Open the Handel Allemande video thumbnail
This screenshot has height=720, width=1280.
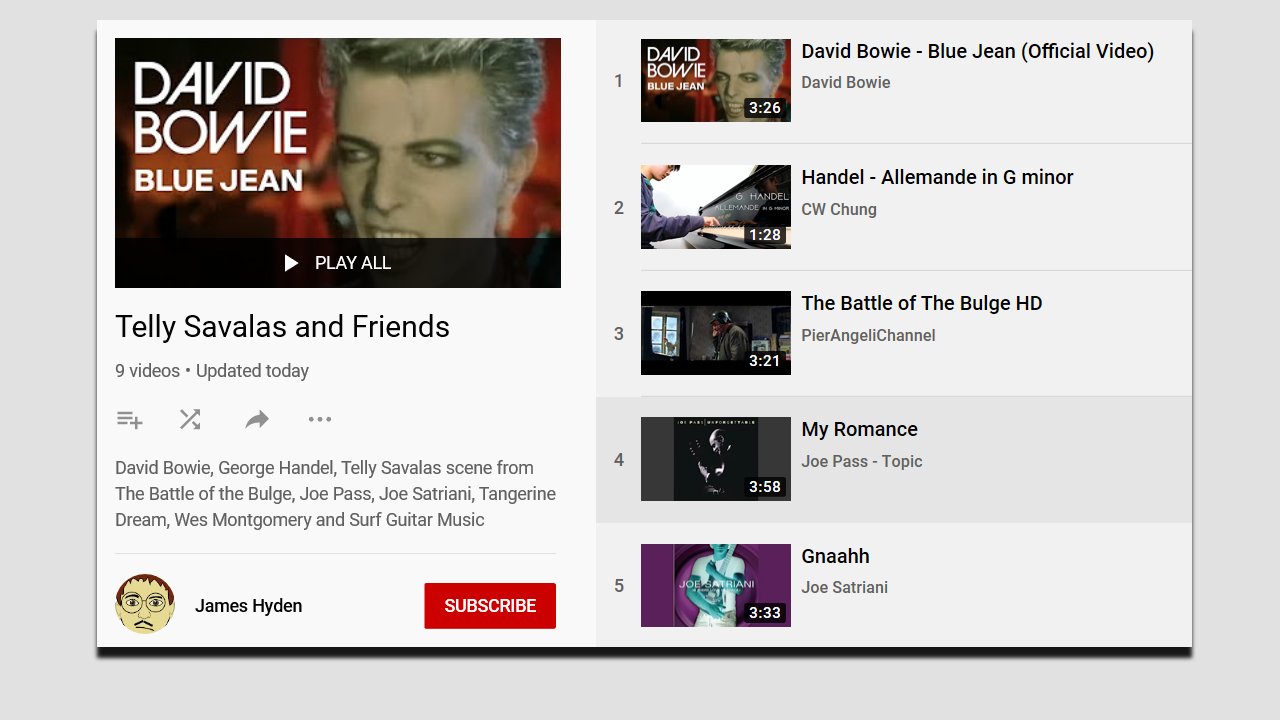[x=716, y=207]
